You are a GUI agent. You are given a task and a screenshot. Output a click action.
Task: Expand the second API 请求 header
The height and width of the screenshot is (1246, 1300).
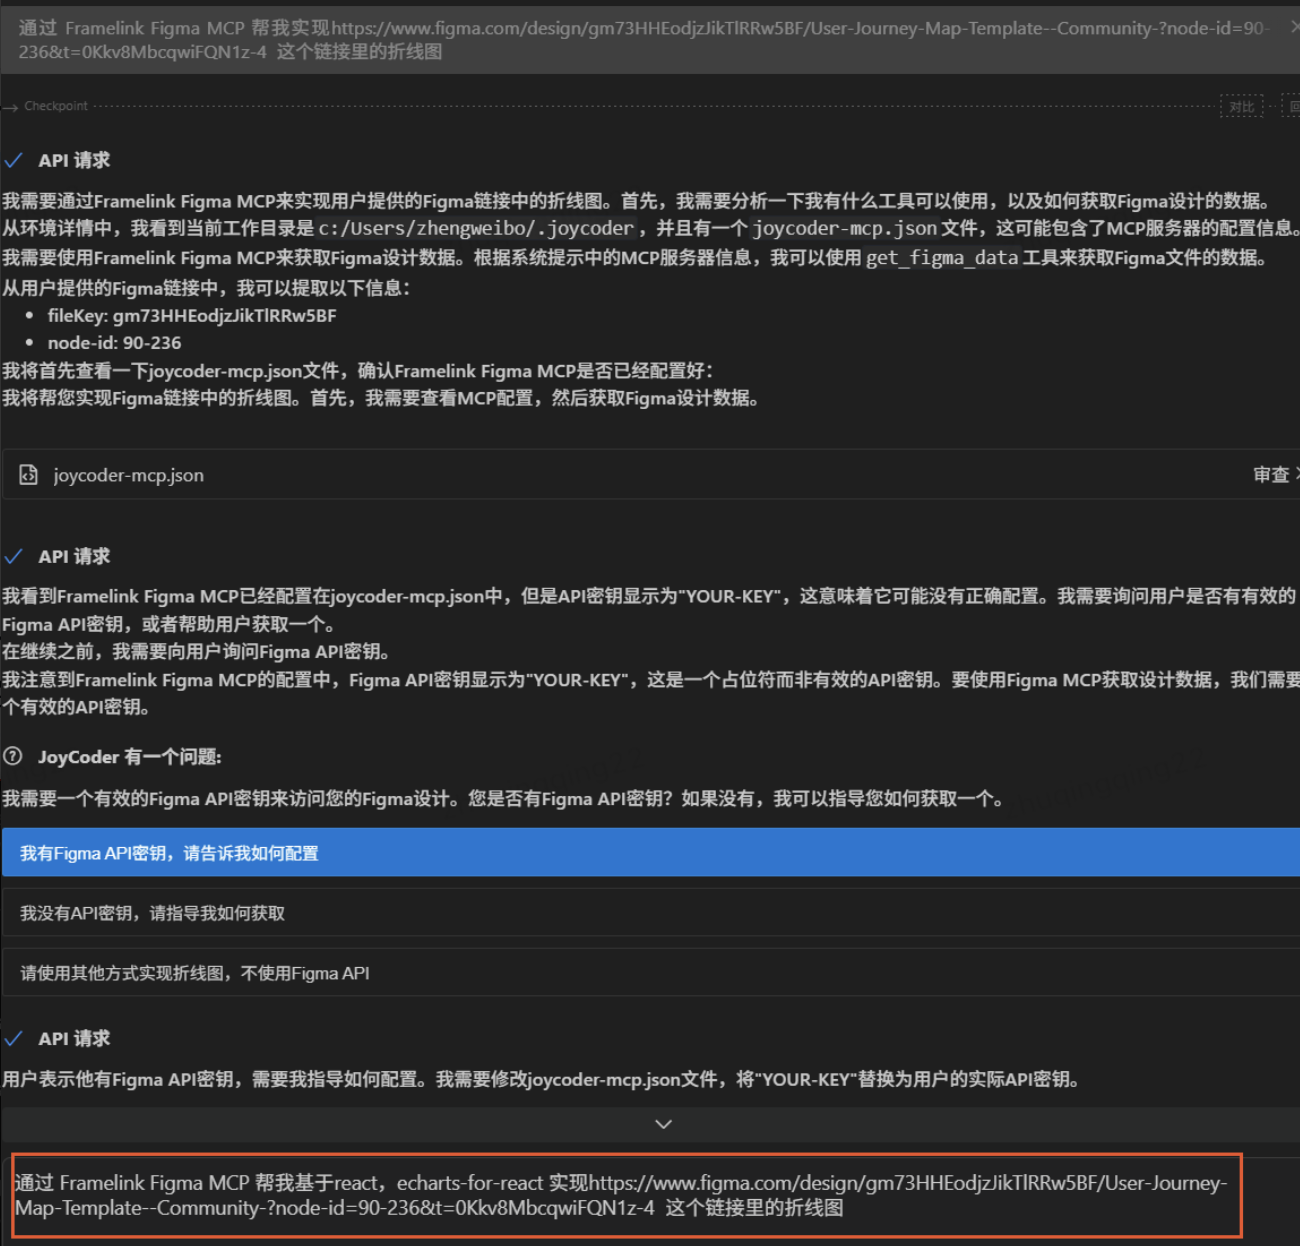[x=74, y=556]
